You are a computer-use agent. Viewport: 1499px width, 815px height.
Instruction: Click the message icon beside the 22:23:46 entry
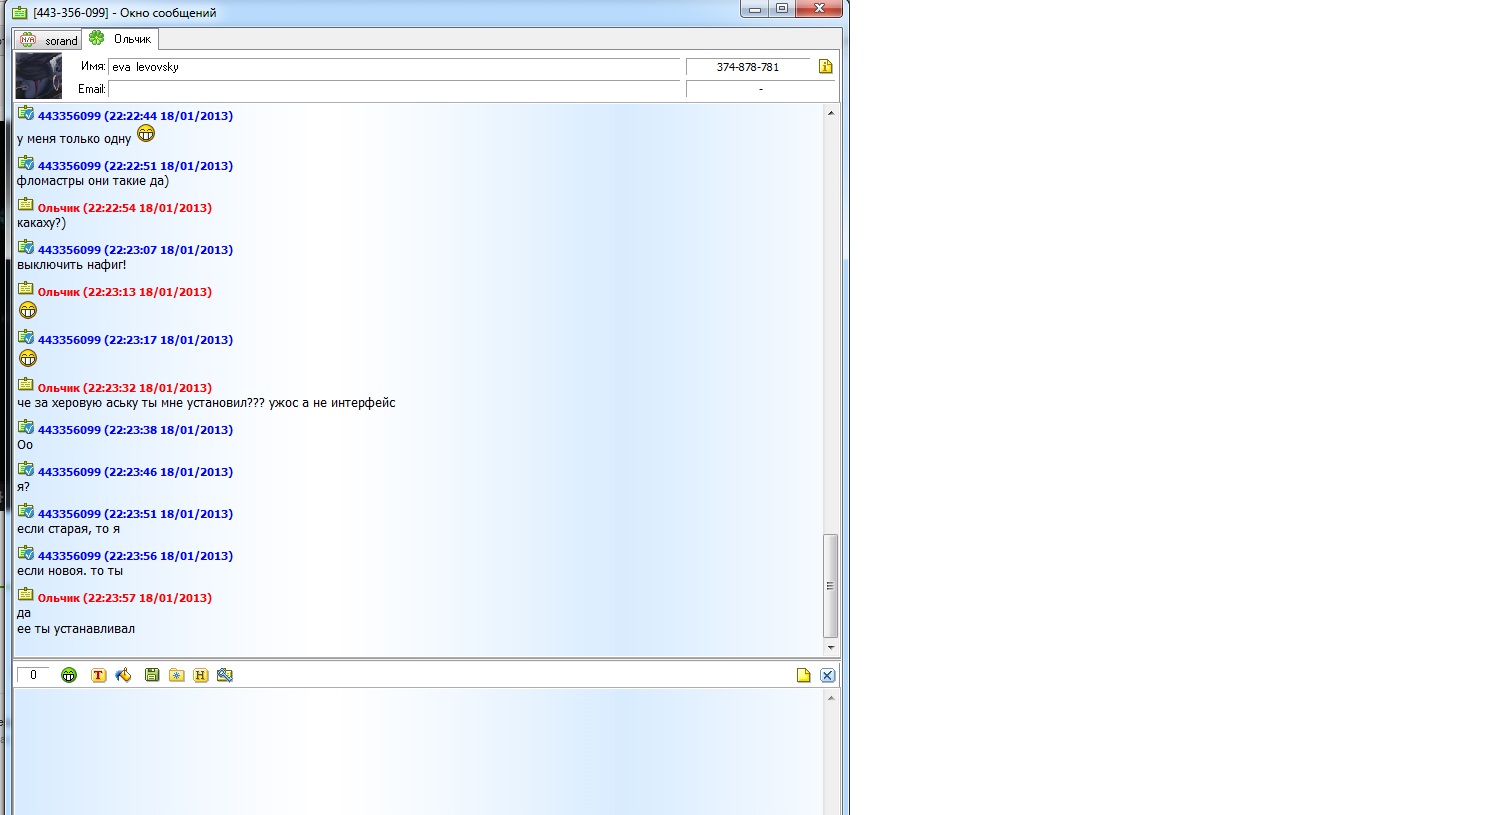pyautogui.click(x=26, y=469)
